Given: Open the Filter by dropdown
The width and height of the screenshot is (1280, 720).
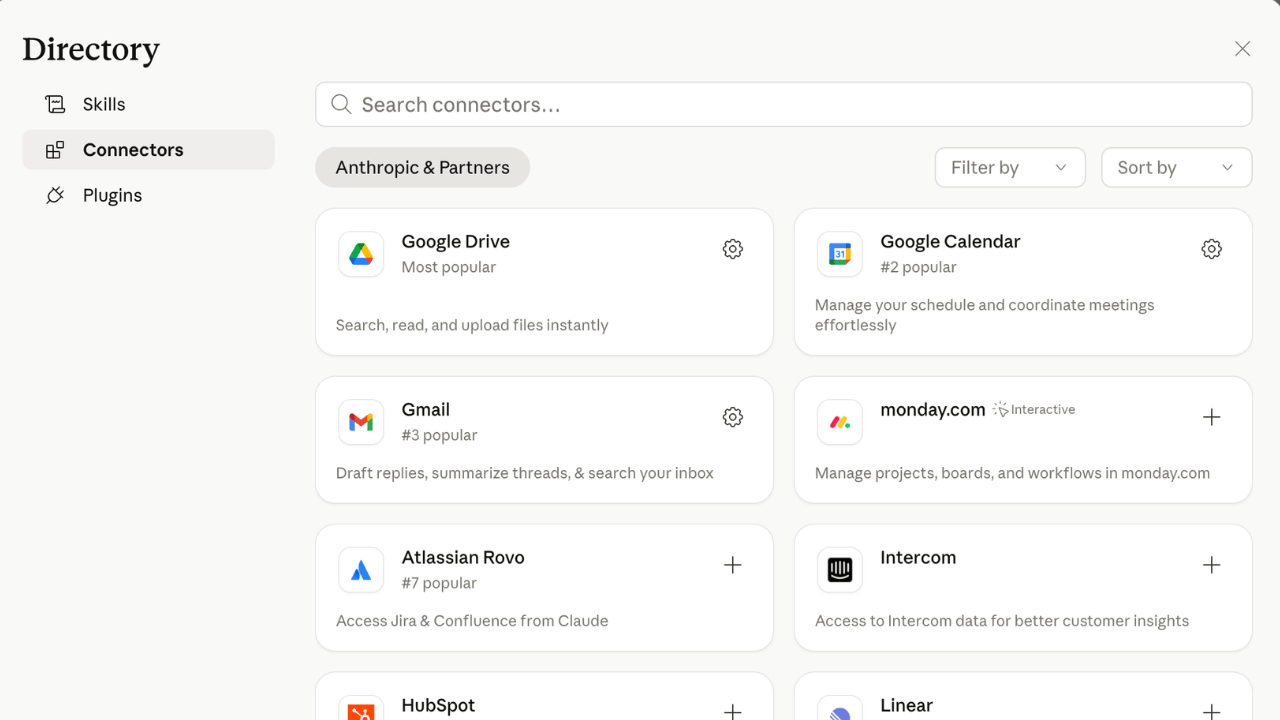Looking at the screenshot, I should (x=1010, y=167).
